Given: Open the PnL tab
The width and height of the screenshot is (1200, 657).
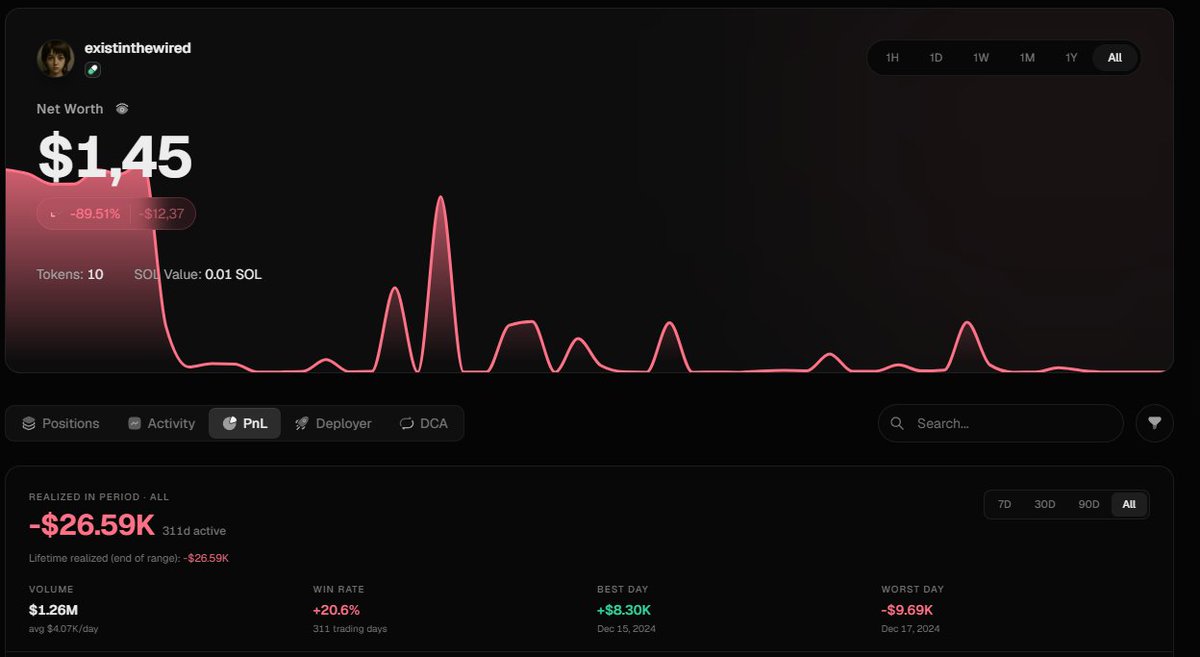Looking at the screenshot, I should point(245,424).
